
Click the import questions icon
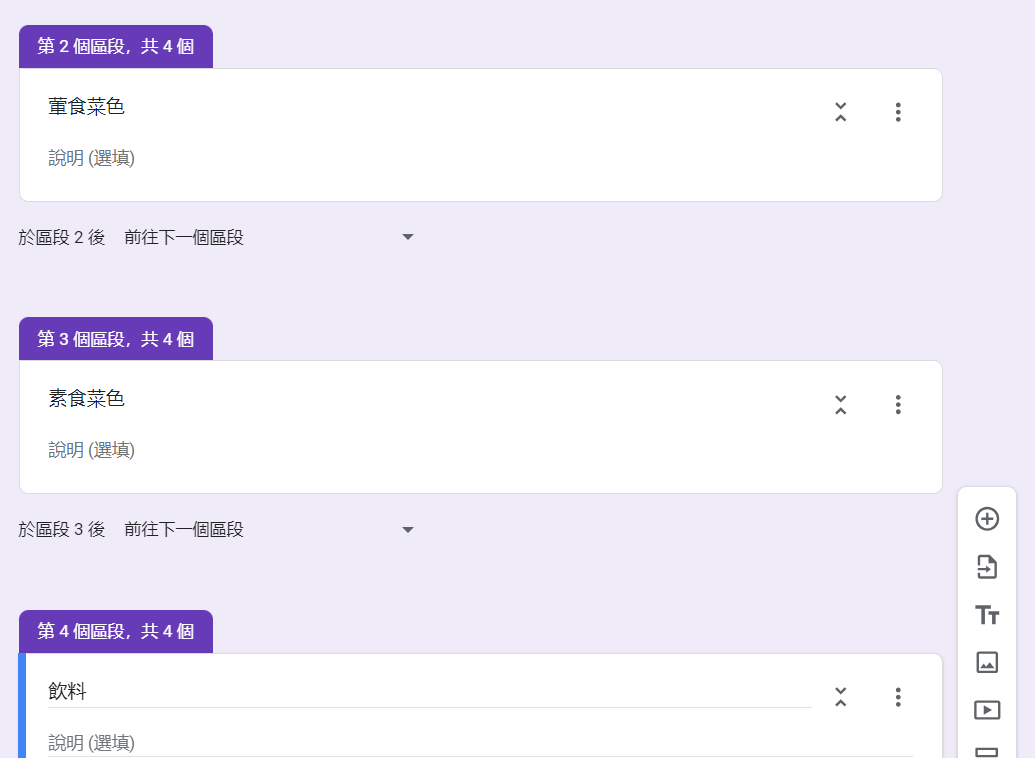coord(987,567)
